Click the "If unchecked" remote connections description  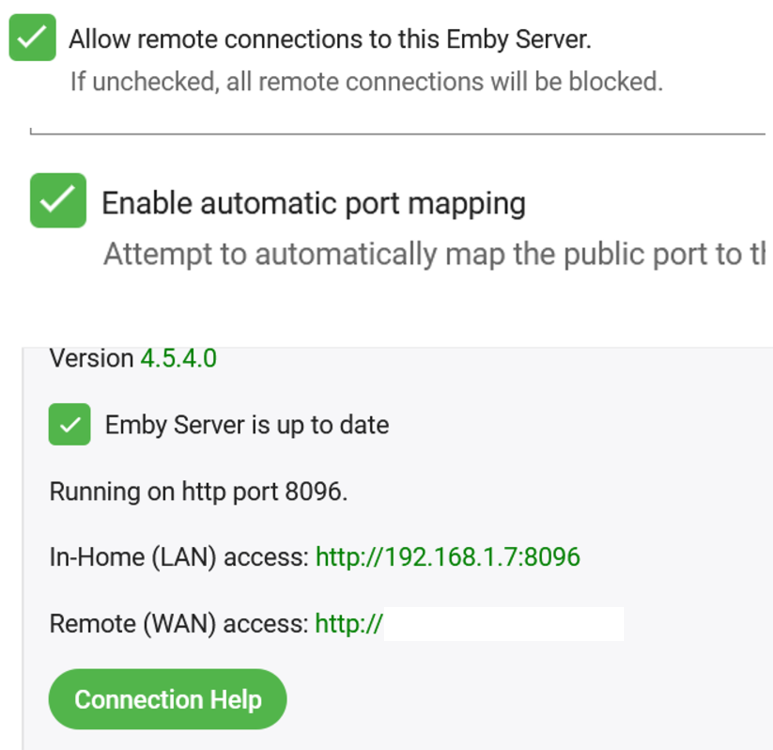pyautogui.click(x=366, y=81)
